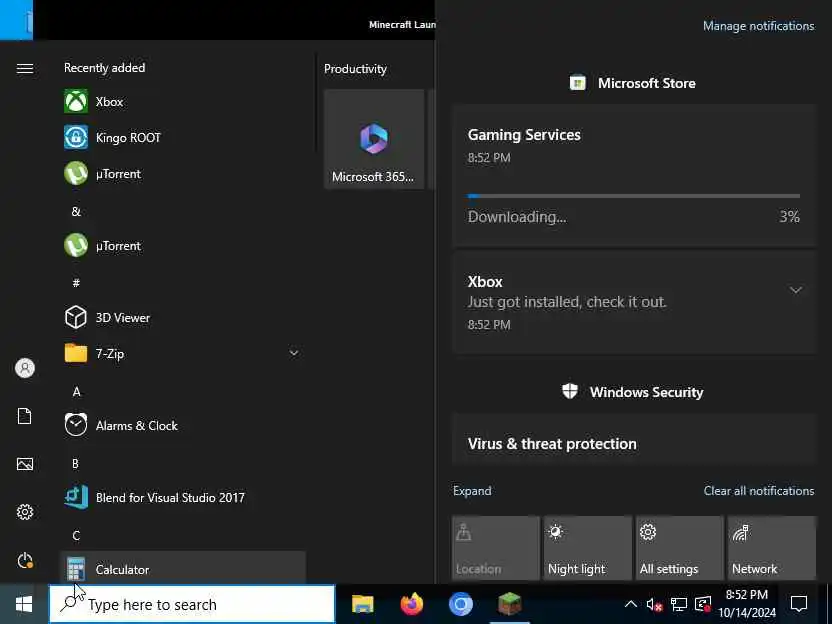Click the # section header
Screen dimensions: 832x624
coord(76,283)
